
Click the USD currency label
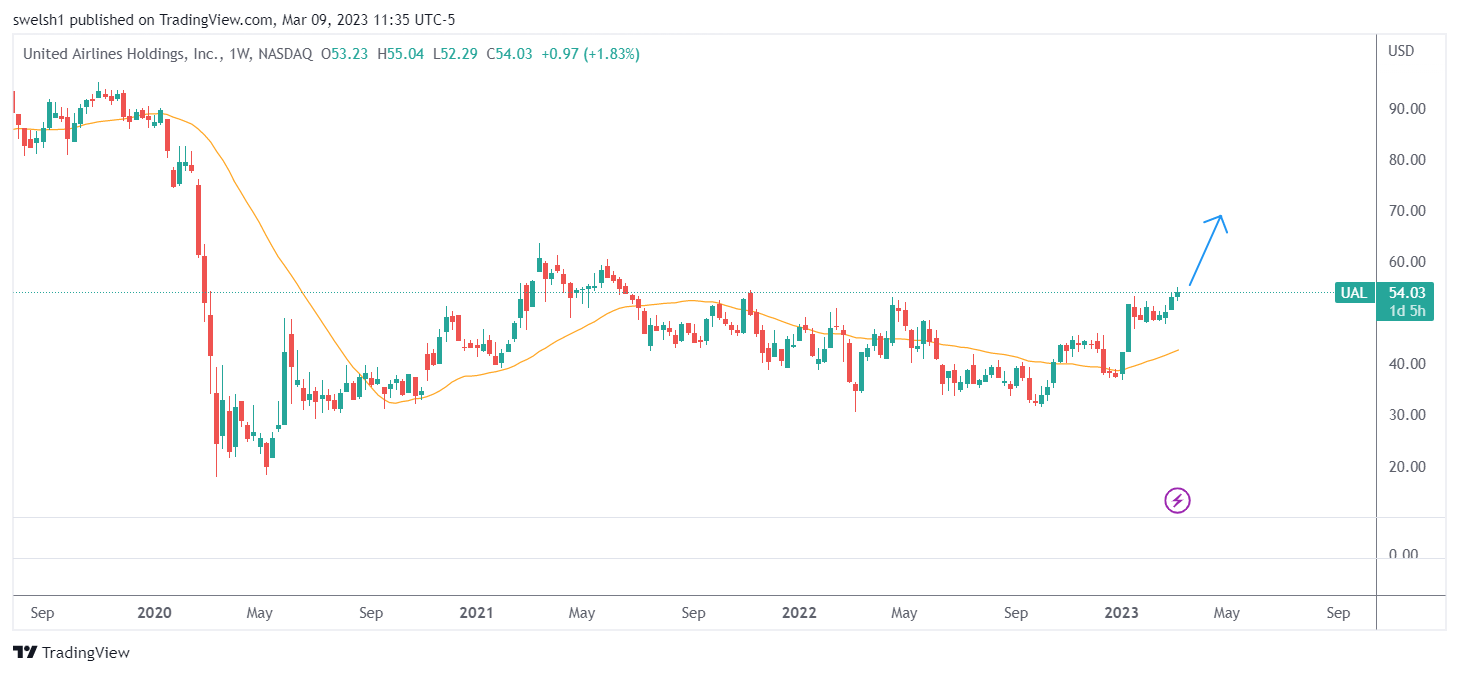1401,51
